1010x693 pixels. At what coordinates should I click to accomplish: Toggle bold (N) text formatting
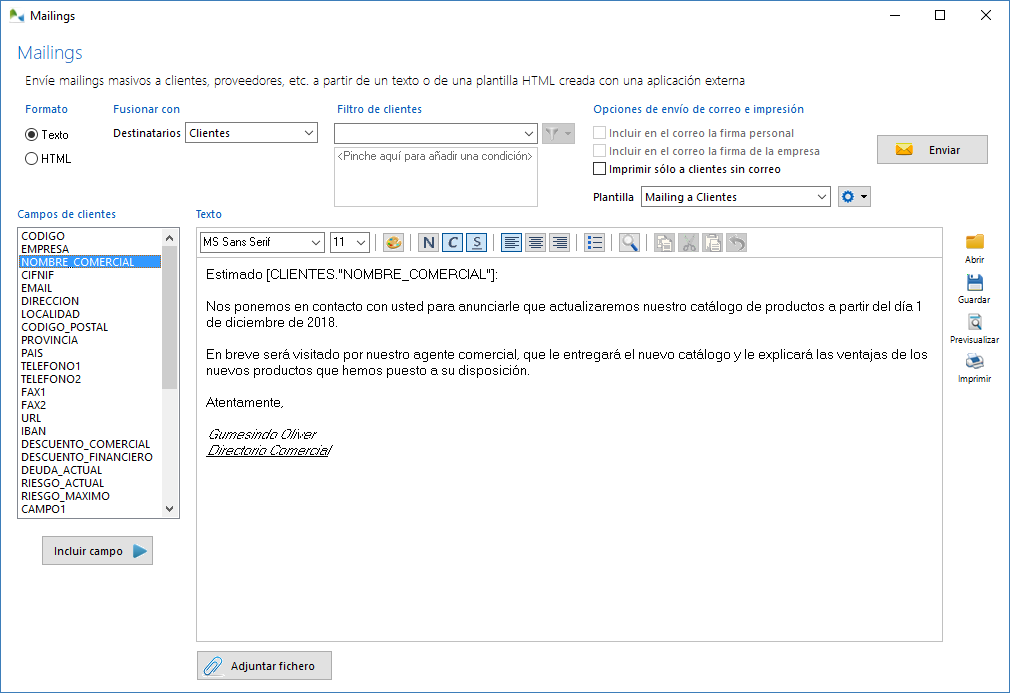click(428, 243)
